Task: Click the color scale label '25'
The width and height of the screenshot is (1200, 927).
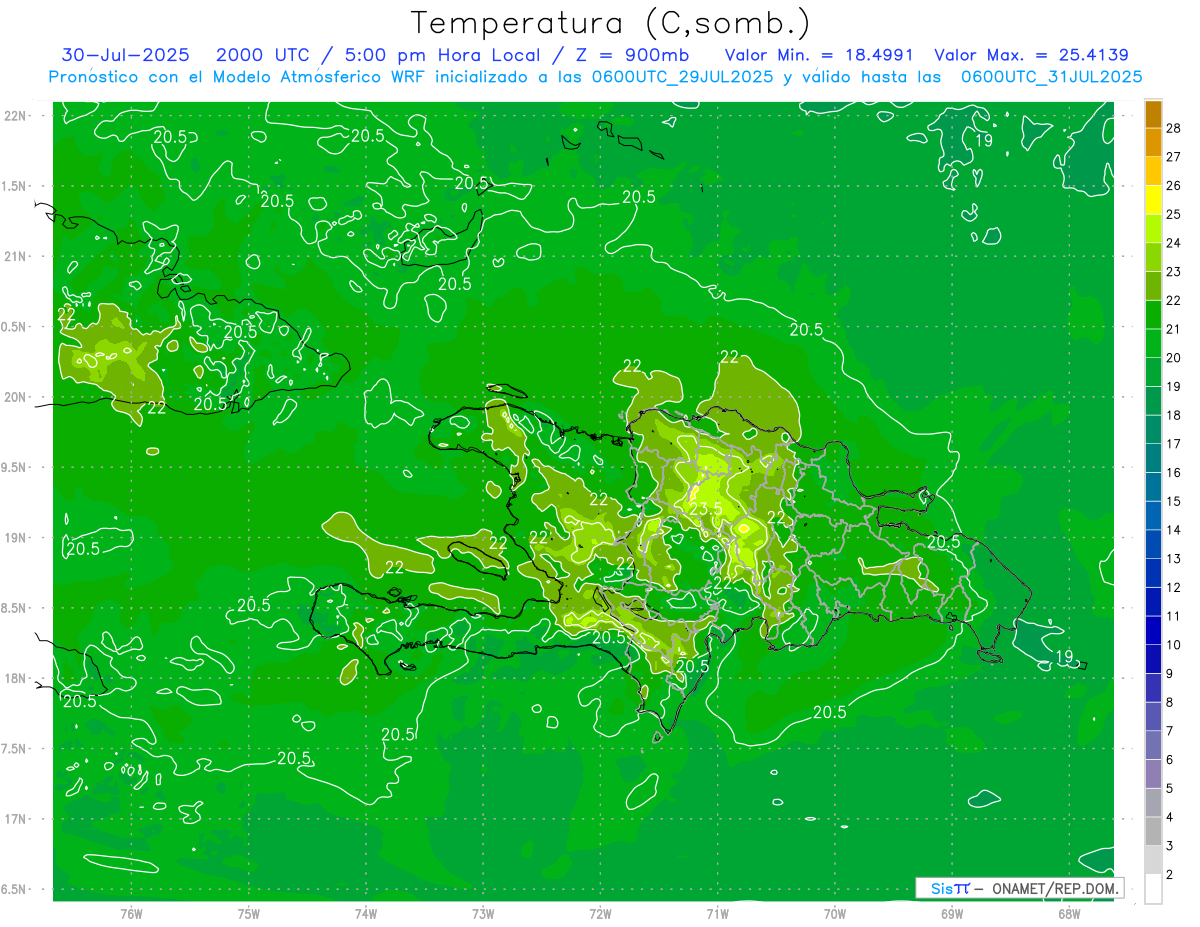Action: [1174, 214]
